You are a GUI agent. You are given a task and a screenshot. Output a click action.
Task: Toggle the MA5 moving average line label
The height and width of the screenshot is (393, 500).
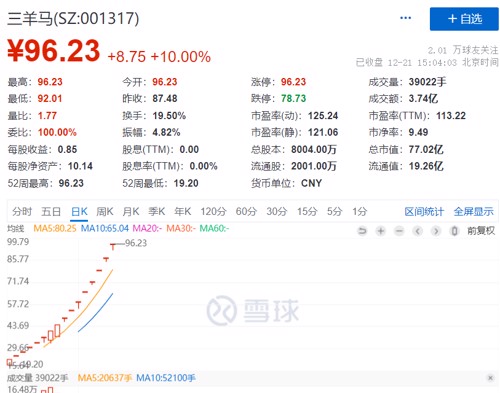tap(55, 229)
